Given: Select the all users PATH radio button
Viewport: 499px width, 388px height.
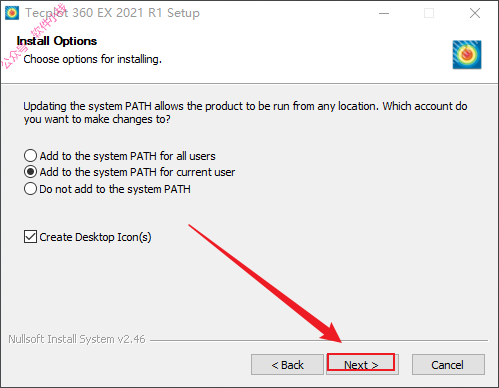Looking at the screenshot, I should coord(30,156).
